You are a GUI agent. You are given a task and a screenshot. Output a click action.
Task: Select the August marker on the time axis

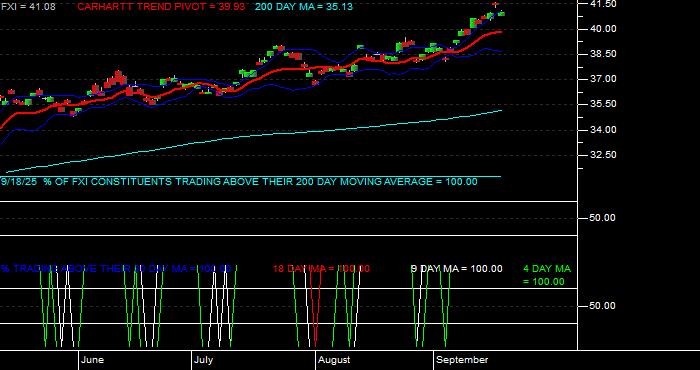334,360
